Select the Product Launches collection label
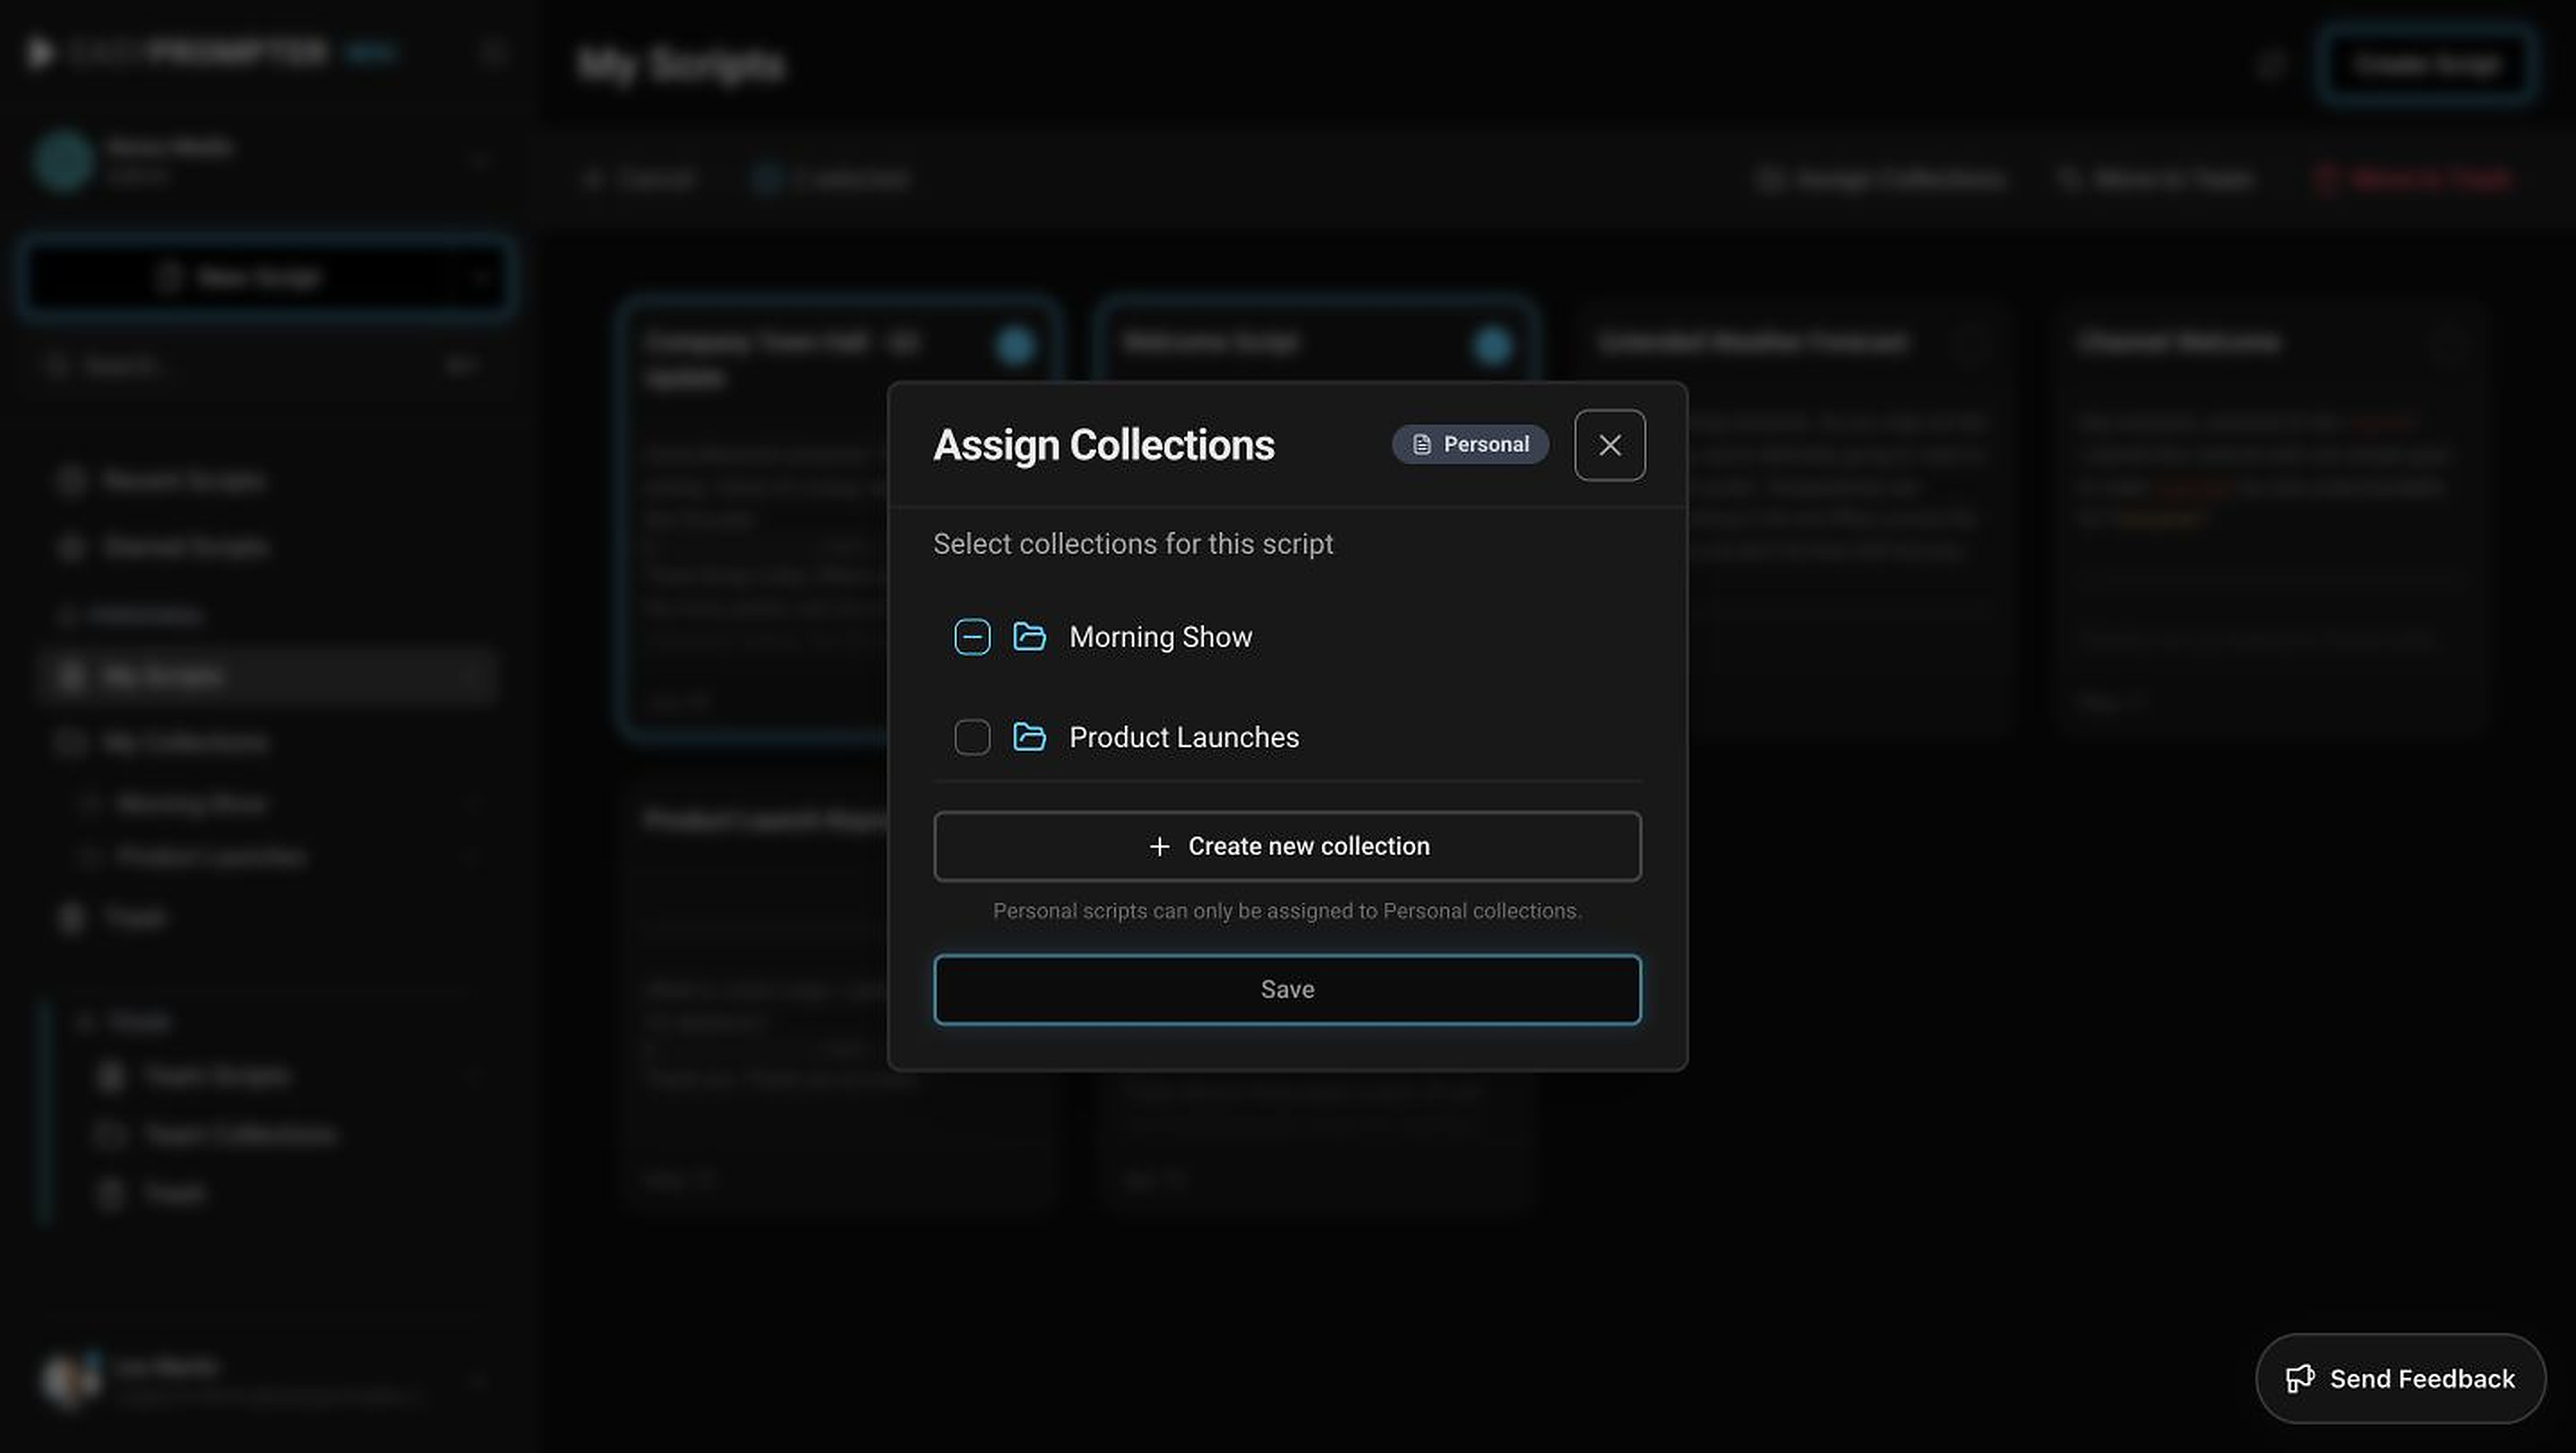Viewport: 2576px width, 1453px height. point(1184,737)
